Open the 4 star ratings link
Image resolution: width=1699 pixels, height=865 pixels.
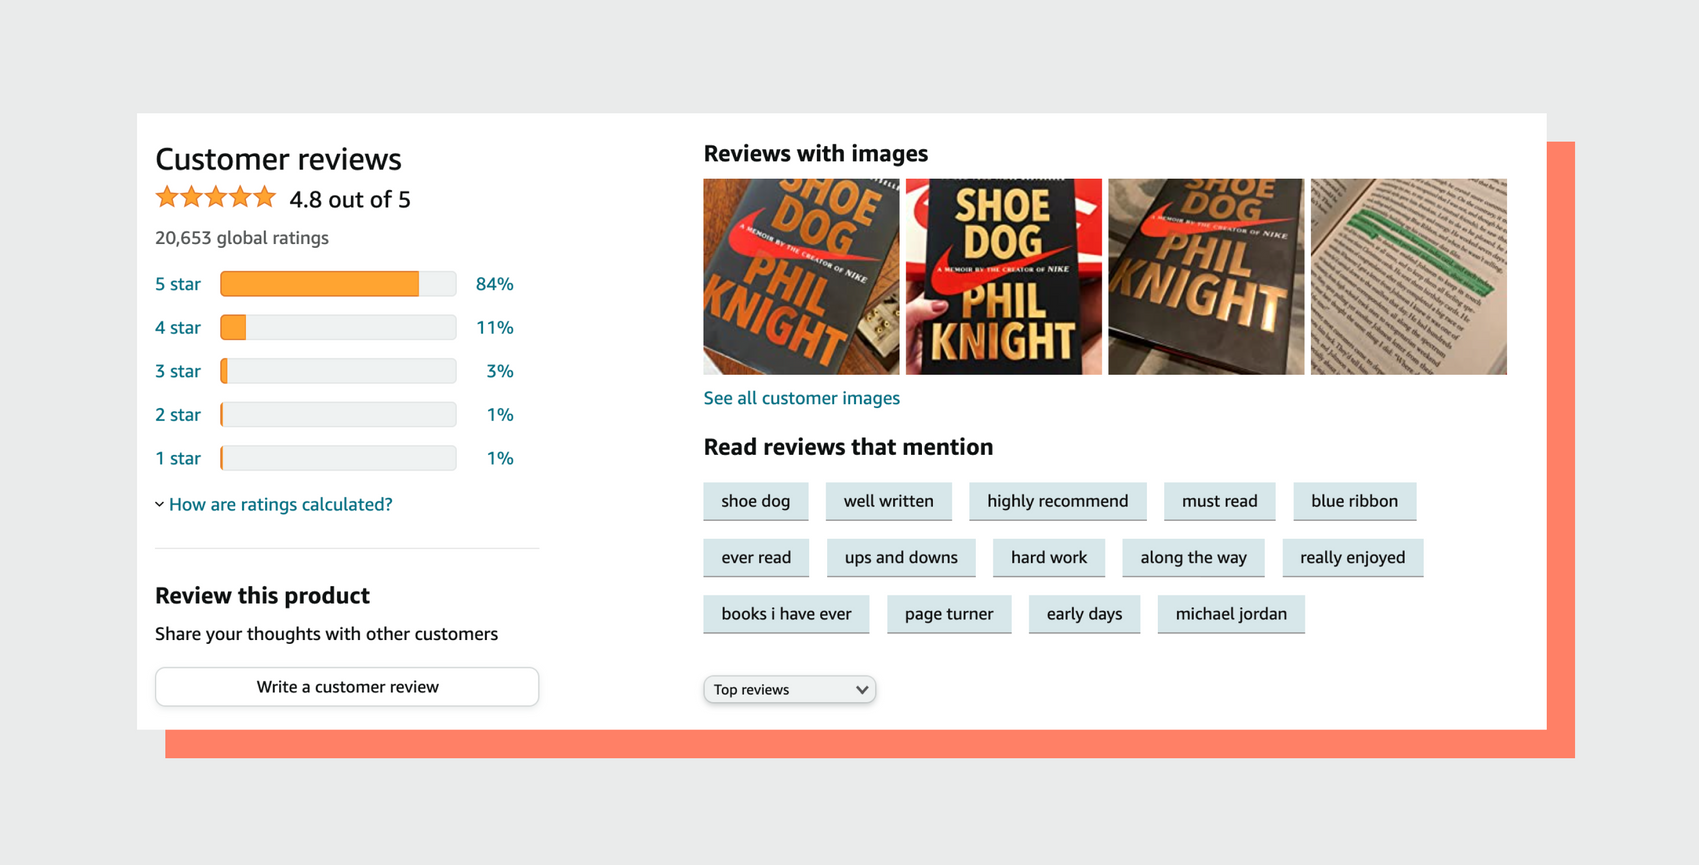click(x=178, y=328)
